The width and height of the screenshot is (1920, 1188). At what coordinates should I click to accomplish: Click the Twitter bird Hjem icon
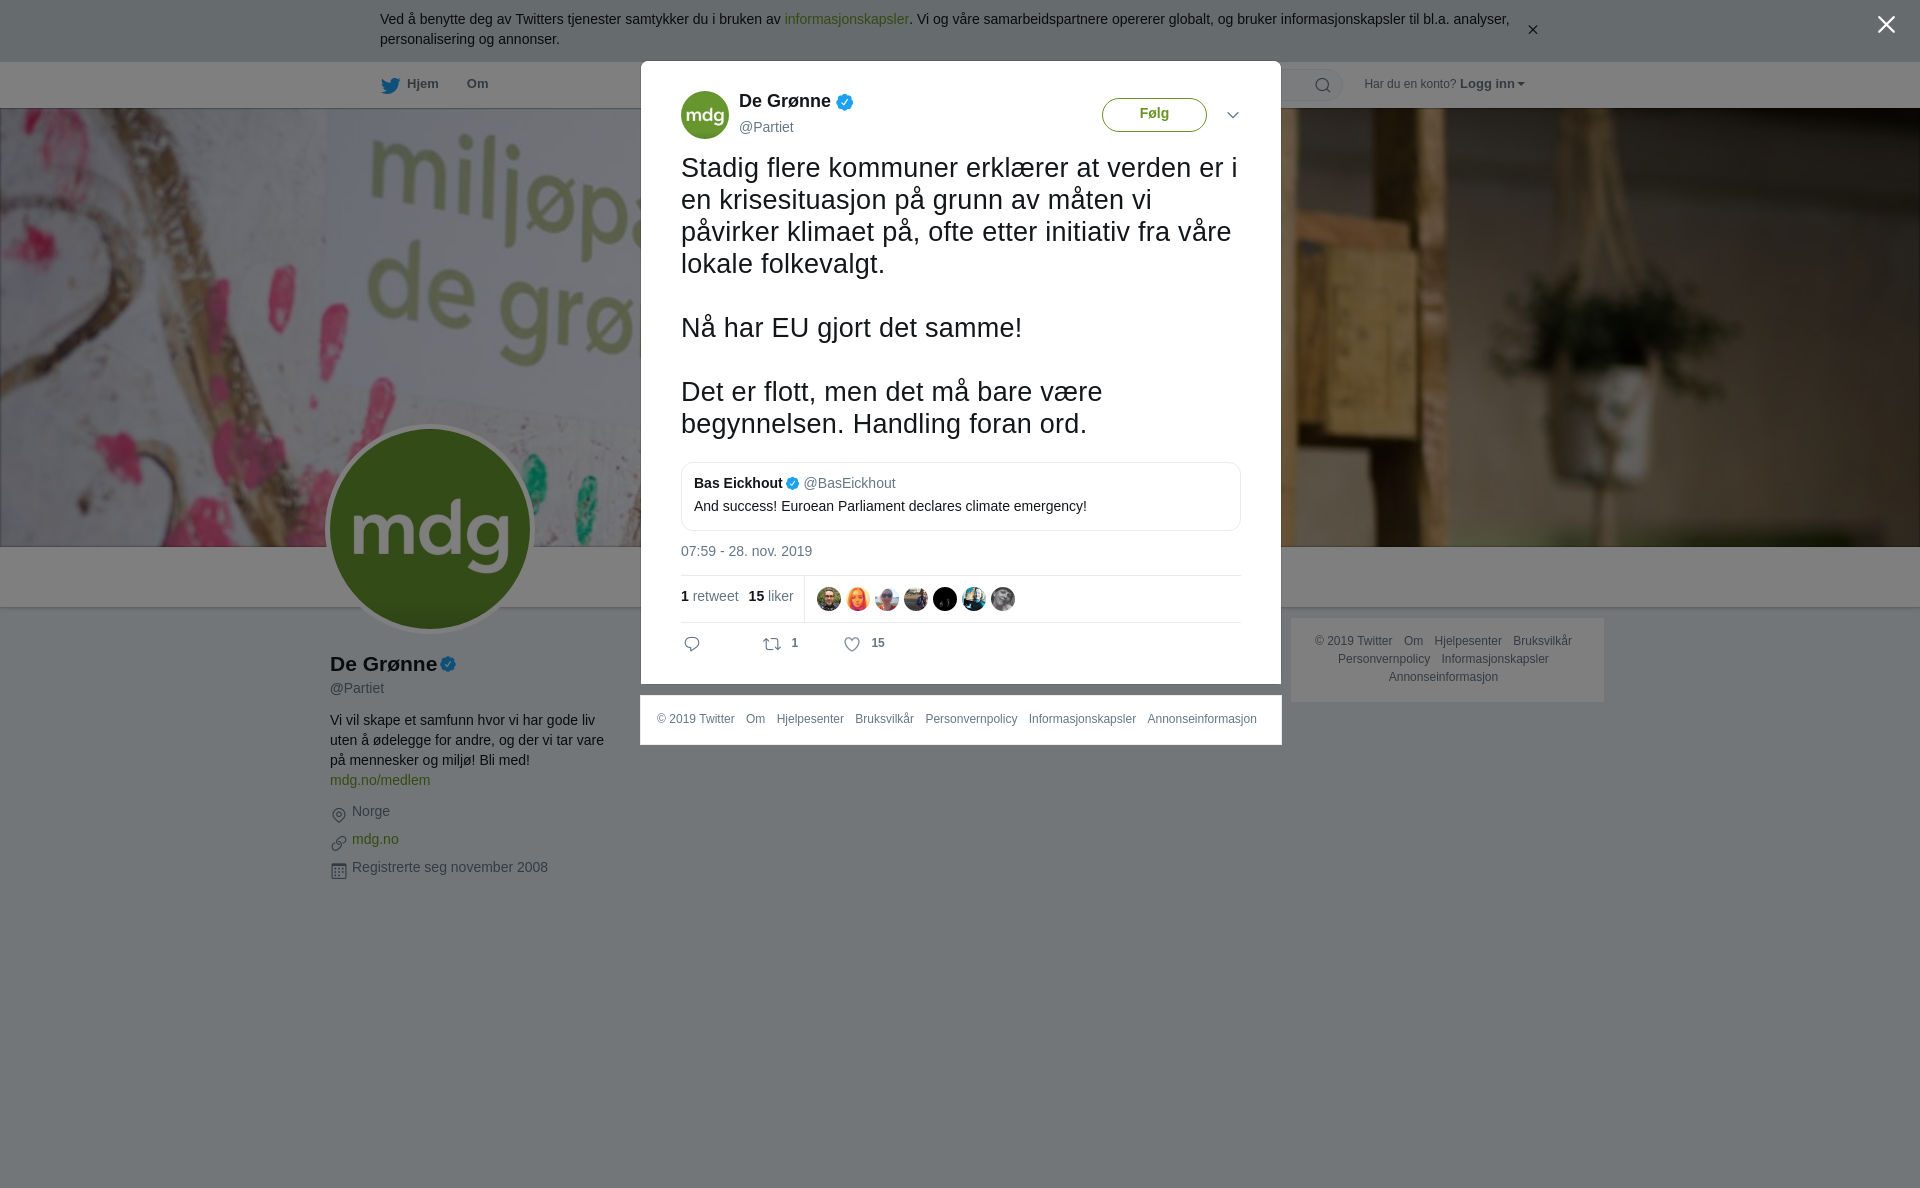(x=390, y=85)
